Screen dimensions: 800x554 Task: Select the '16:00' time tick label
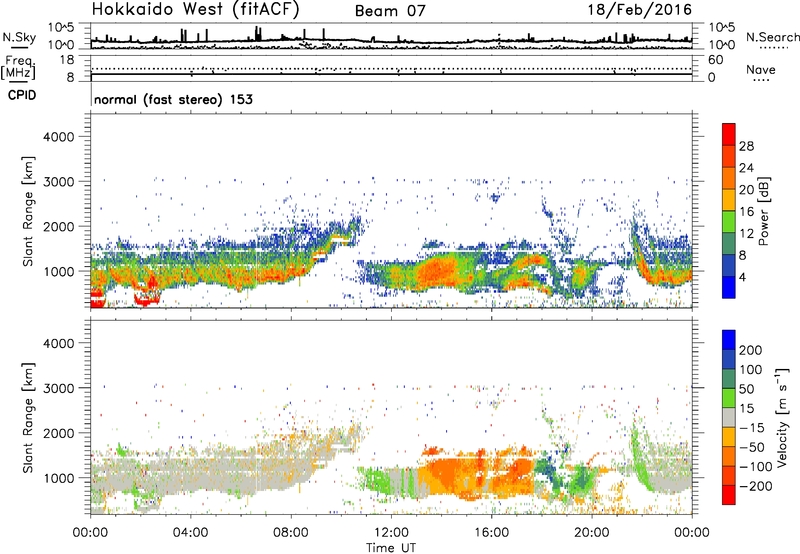[x=491, y=533]
